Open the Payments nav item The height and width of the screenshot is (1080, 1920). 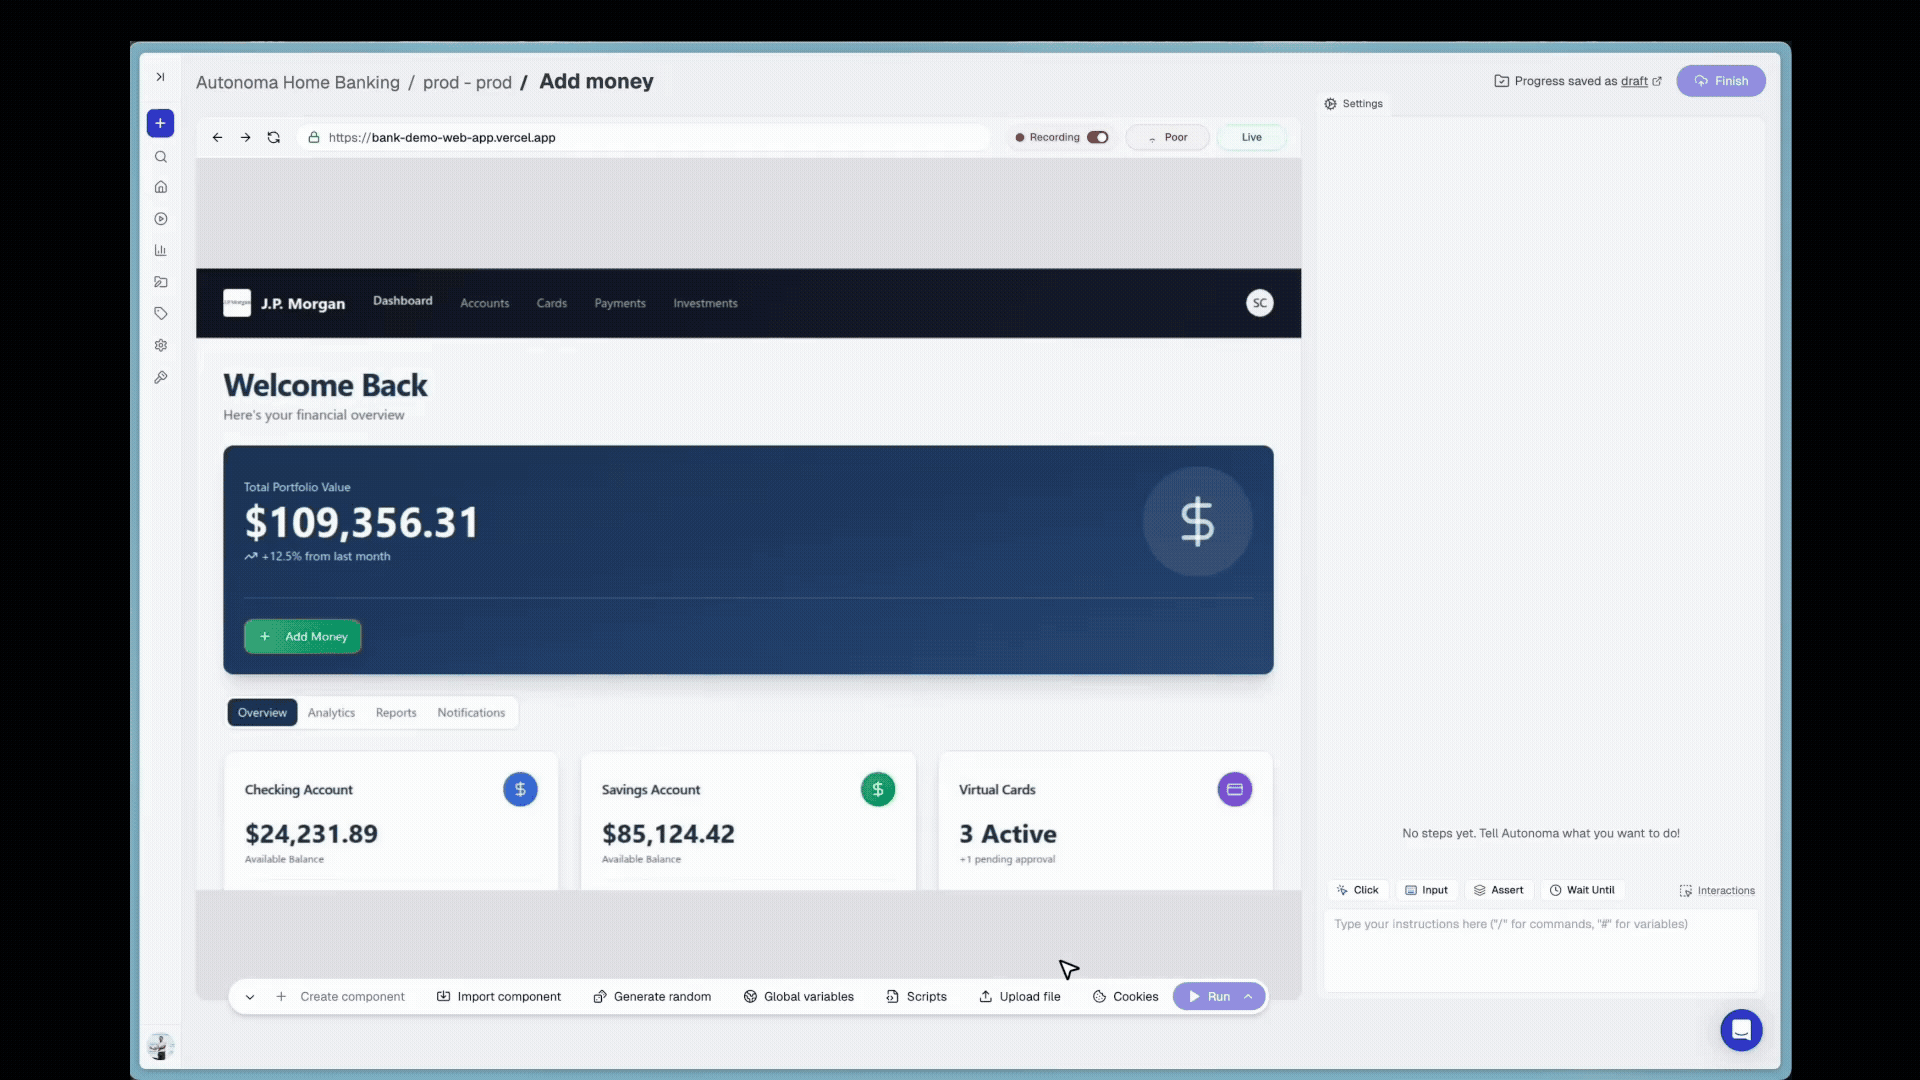point(619,304)
